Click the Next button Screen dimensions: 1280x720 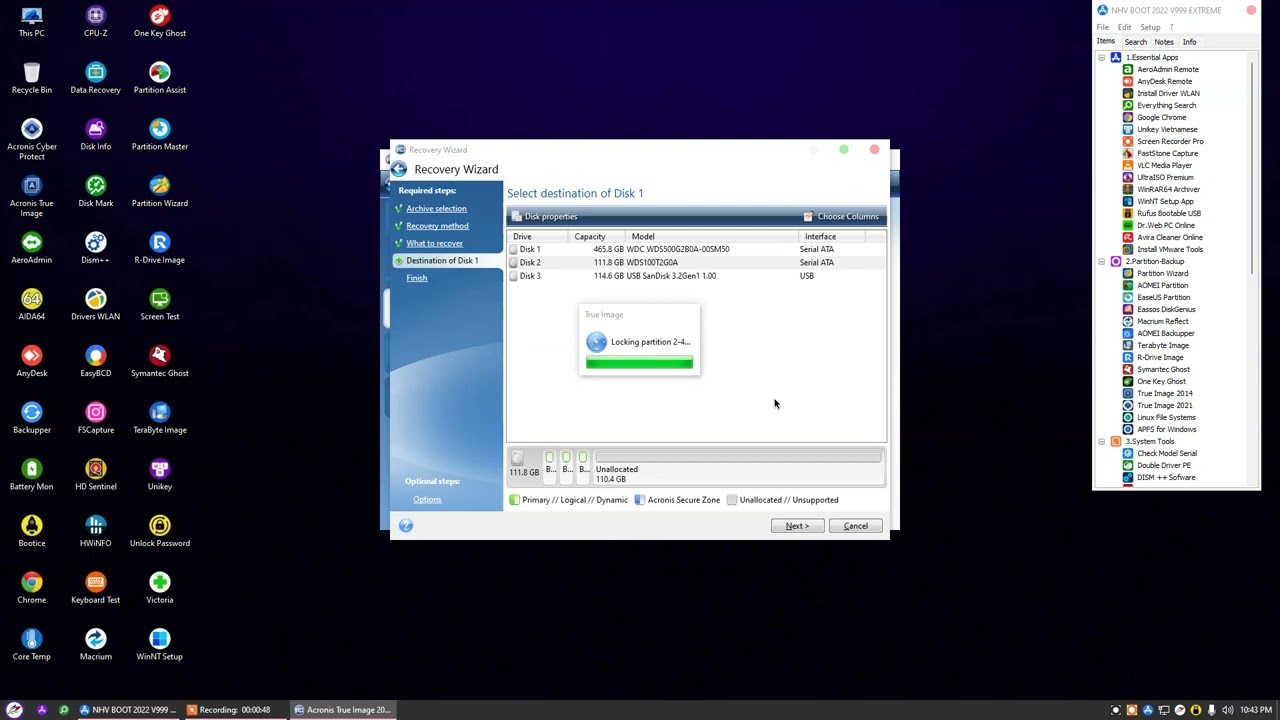tap(797, 526)
